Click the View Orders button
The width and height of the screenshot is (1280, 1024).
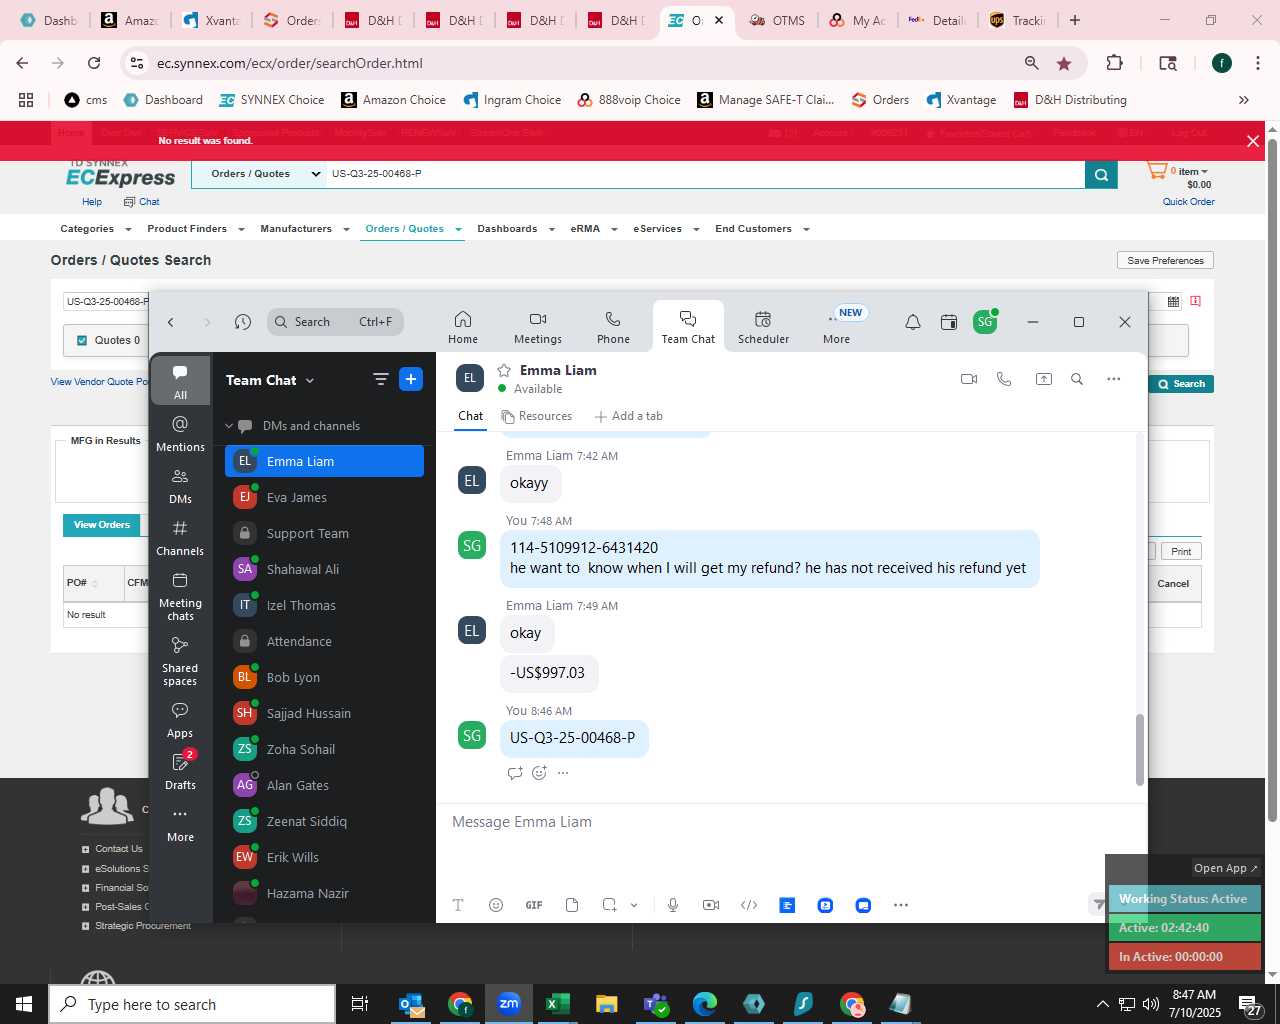click(102, 525)
